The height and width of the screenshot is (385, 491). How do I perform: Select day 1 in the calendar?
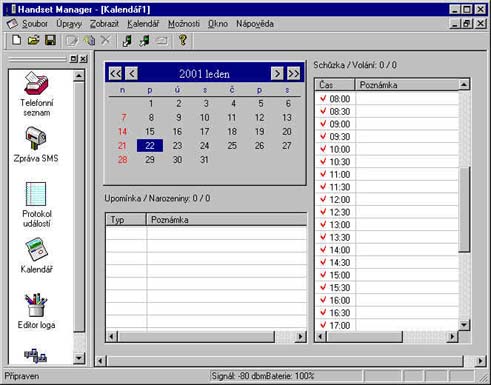(151, 104)
